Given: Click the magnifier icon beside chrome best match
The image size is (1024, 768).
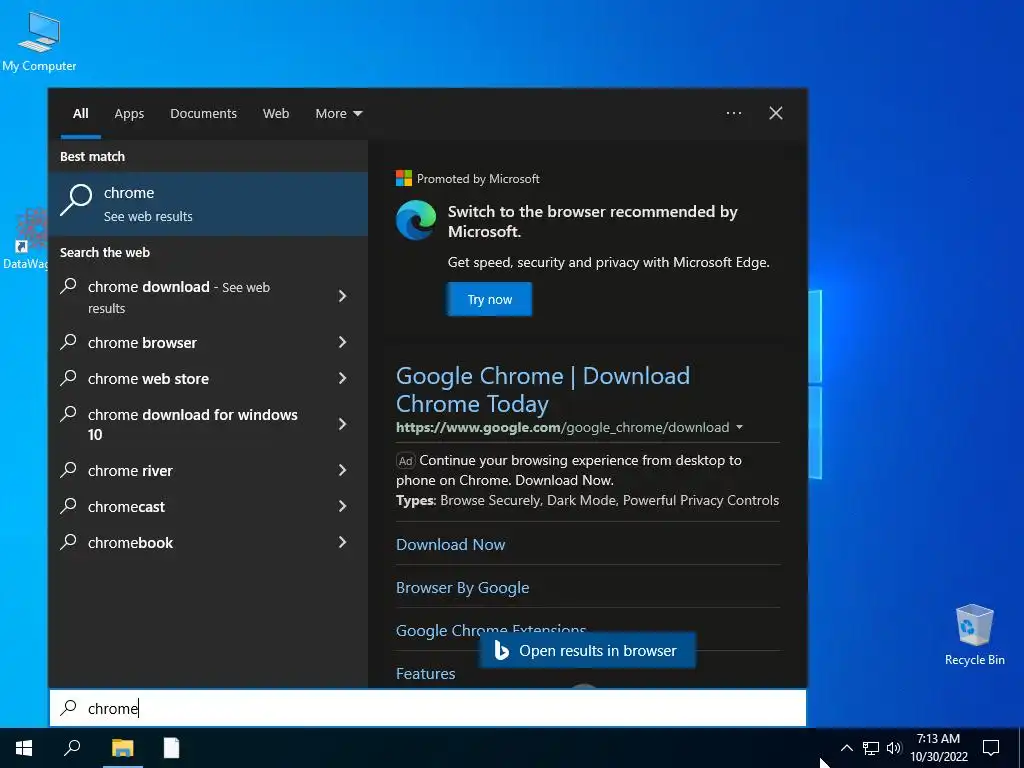Looking at the screenshot, I should coord(76,200).
